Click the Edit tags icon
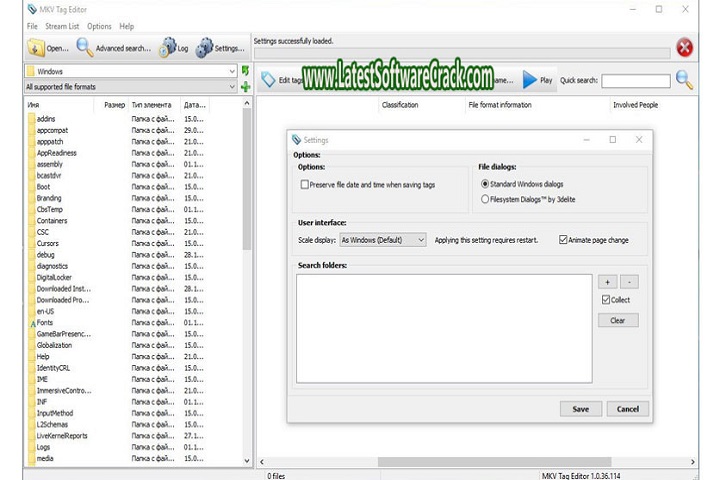Viewport: 720px width, 480px height. (x=268, y=80)
